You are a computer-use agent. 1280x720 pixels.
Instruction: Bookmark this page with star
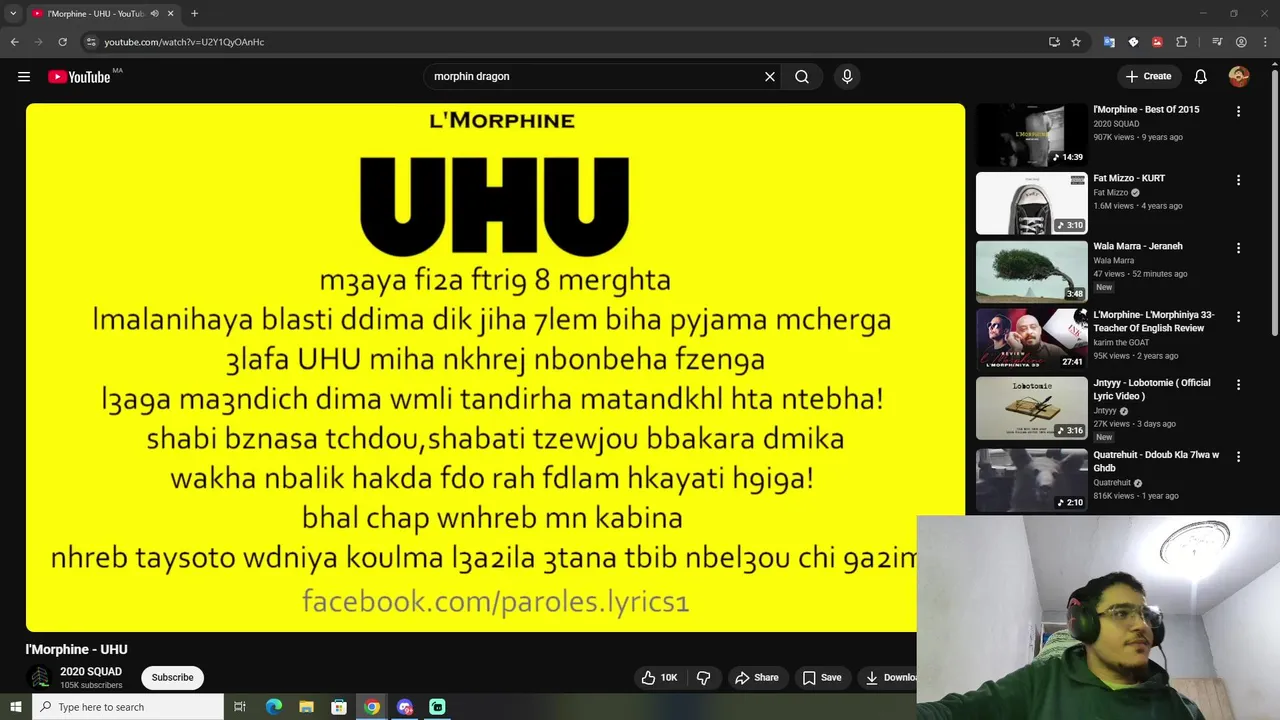pos(1076,42)
